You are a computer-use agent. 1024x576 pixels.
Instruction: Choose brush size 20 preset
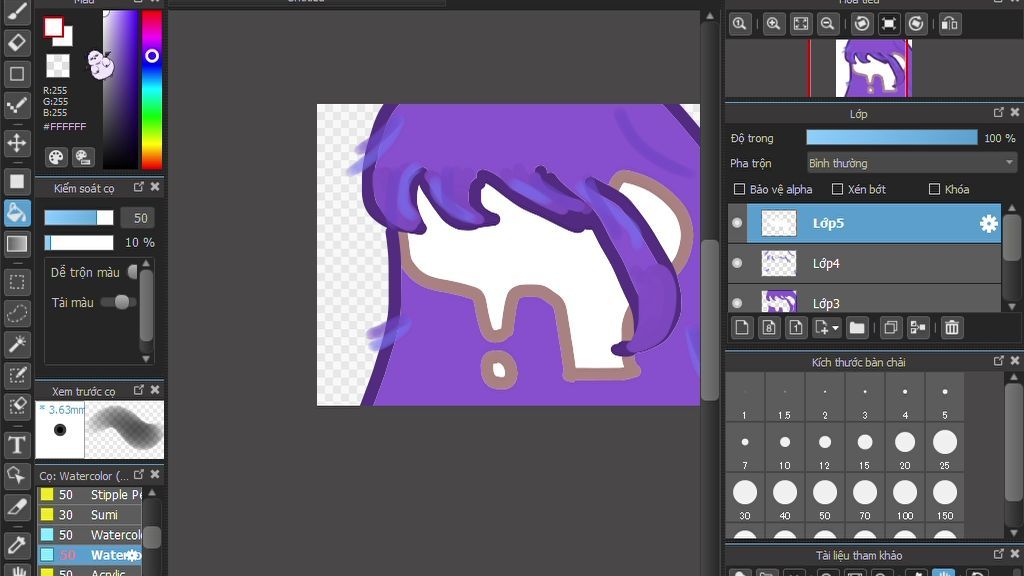[x=904, y=443]
